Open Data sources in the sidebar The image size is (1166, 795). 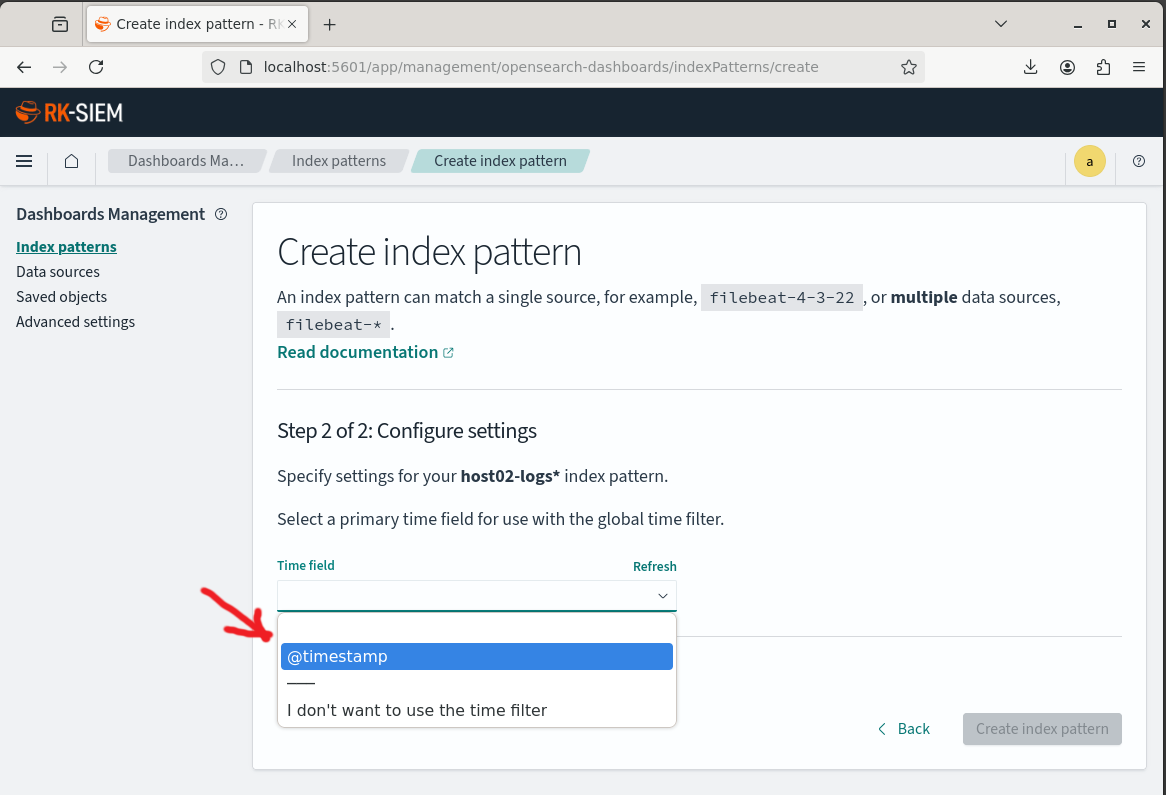pos(58,272)
